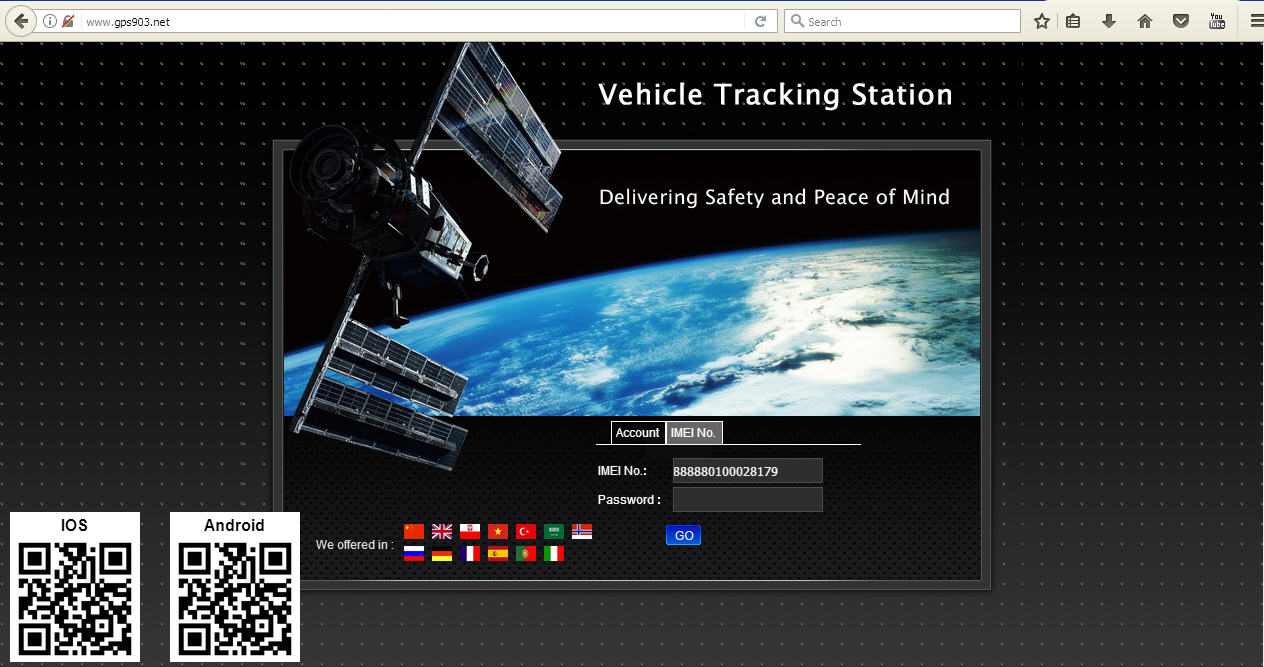Screen dimensions: 1264x667
Task: Click the browser Search box
Action: click(902, 21)
